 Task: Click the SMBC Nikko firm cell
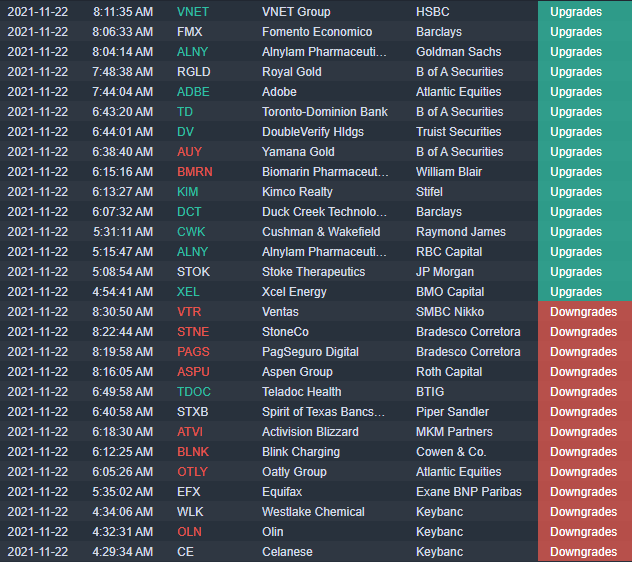point(449,312)
